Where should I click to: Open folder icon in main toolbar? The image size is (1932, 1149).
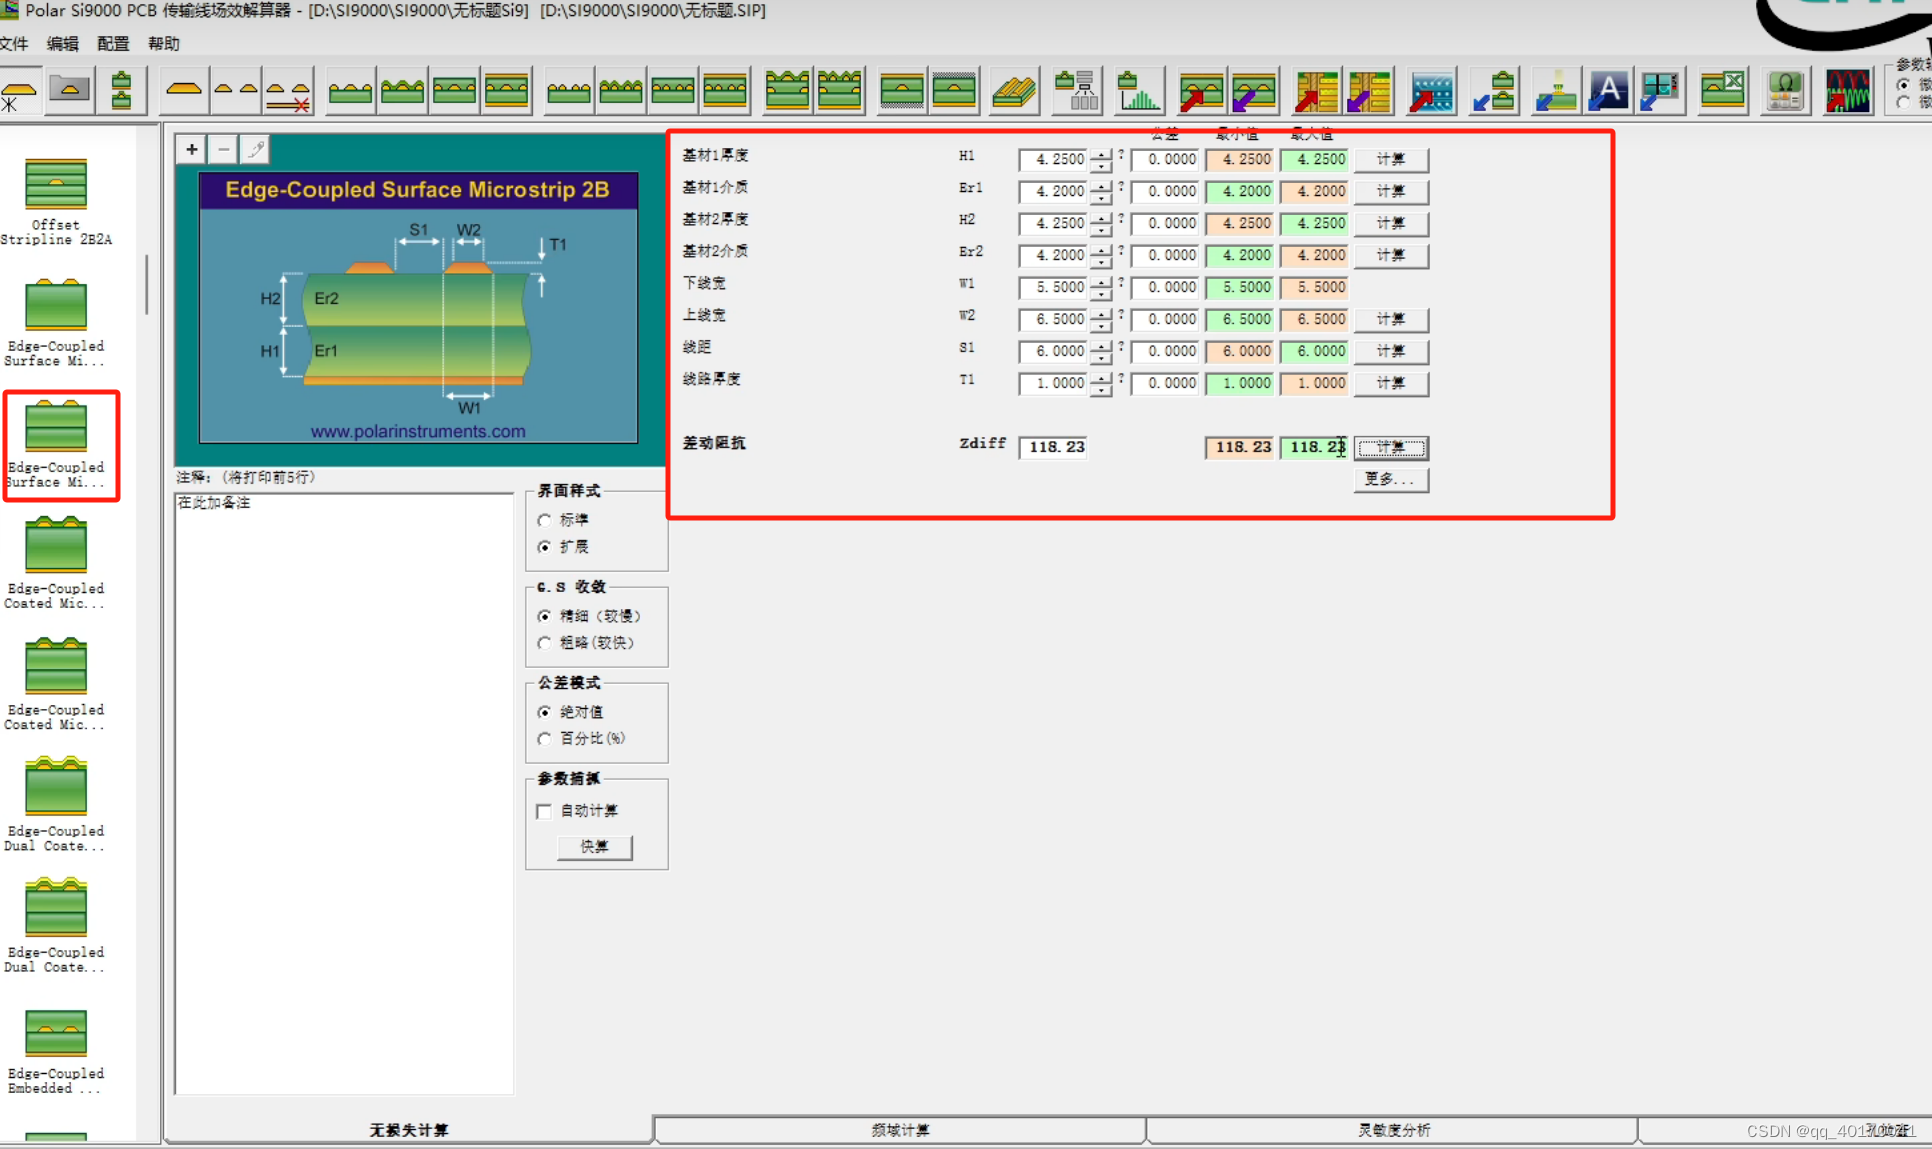pyautogui.click(x=69, y=90)
